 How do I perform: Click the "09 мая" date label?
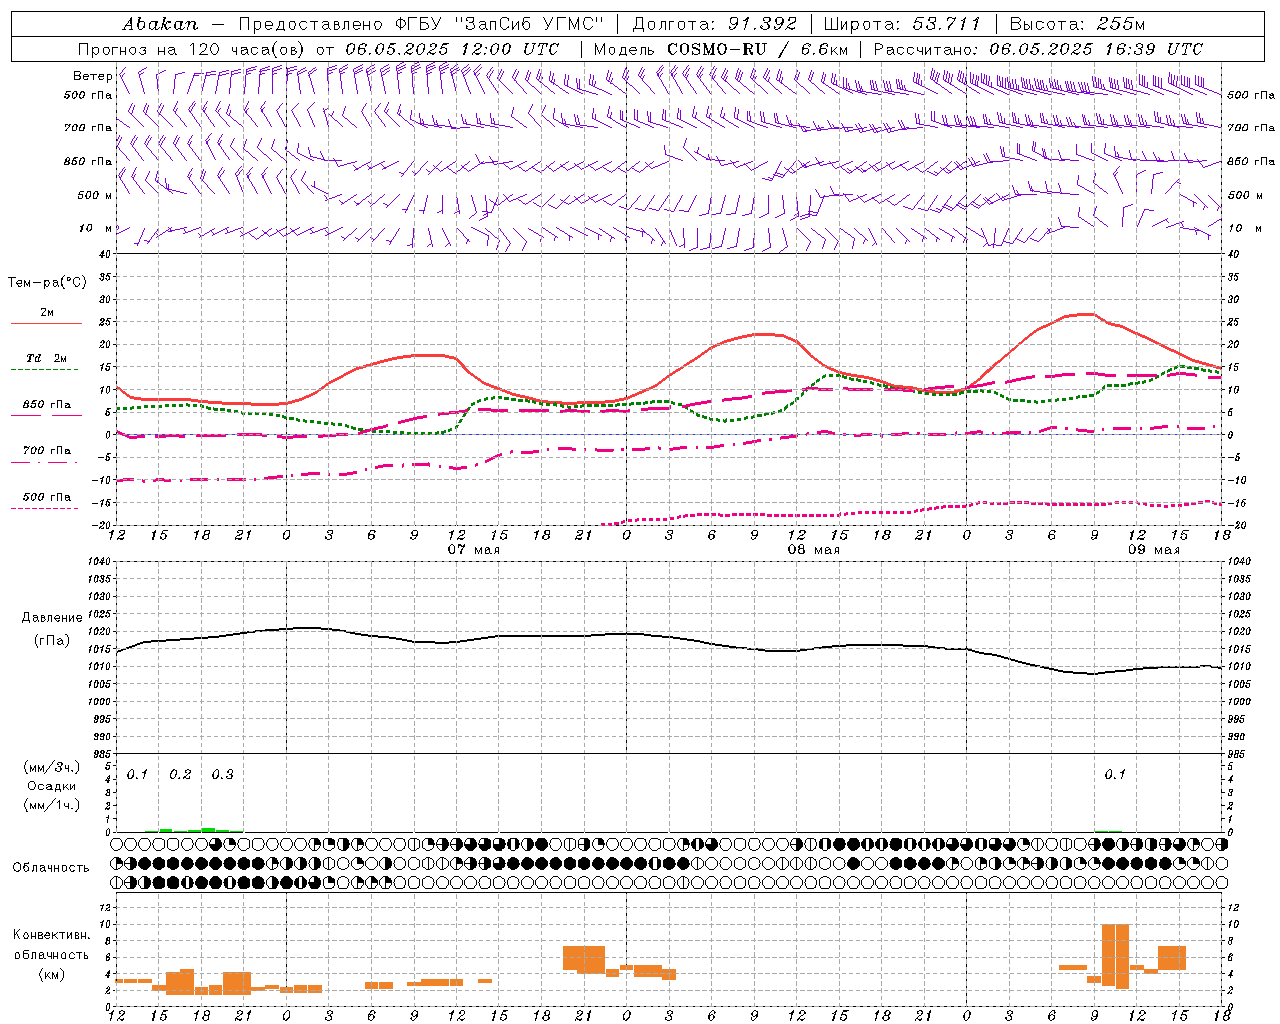point(1154,550)
